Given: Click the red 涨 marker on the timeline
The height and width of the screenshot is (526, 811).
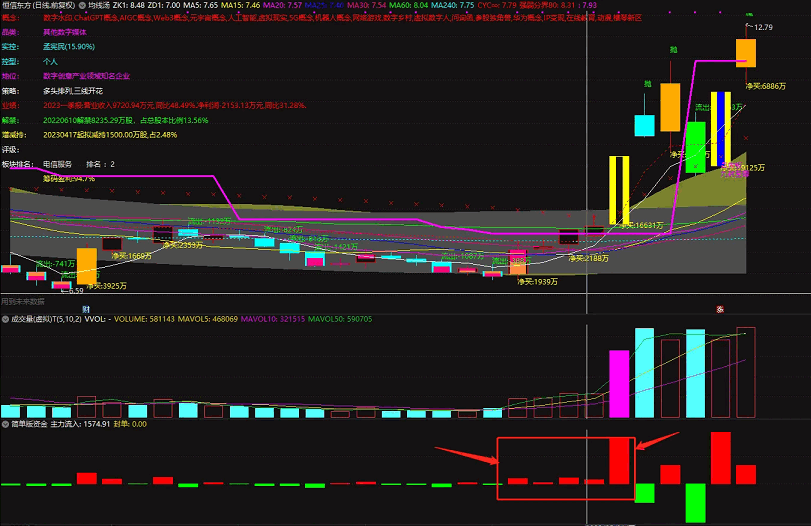Looking at the screenshot, I should click(x=720, y=309).
